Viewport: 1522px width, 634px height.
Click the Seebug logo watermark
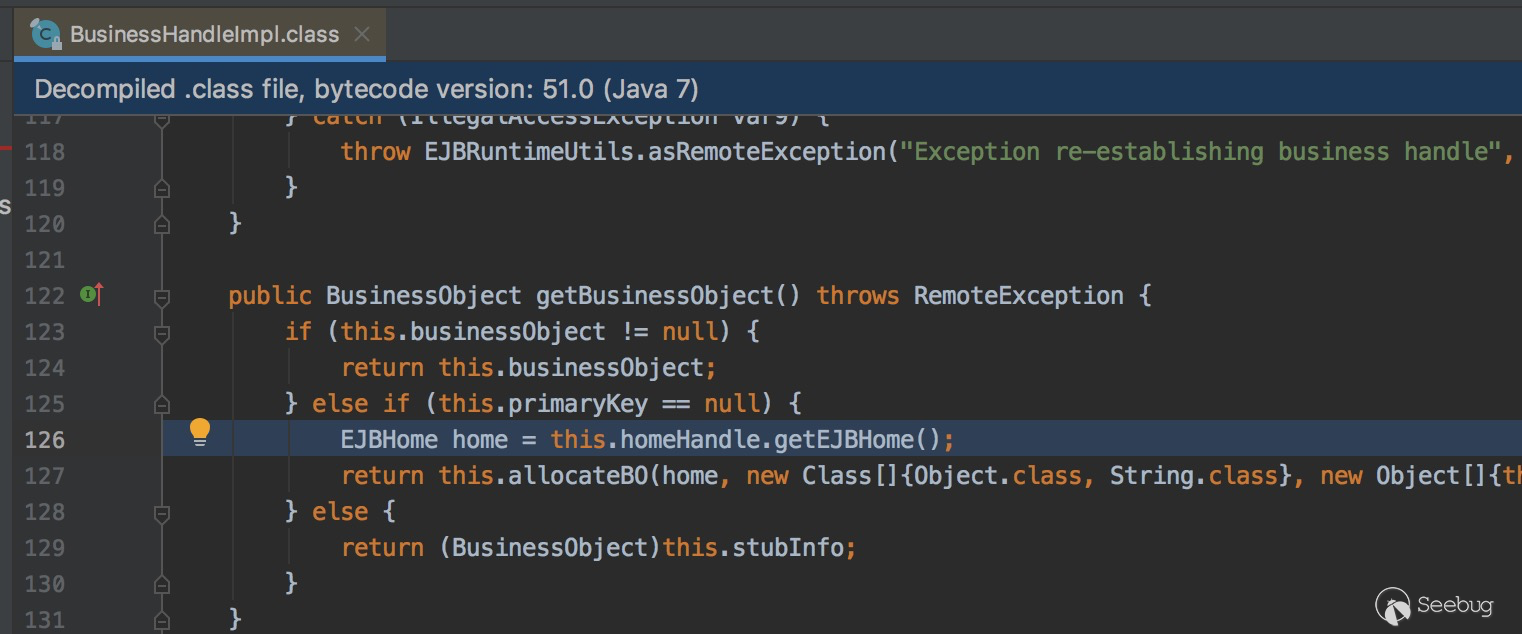(1434, 604)
